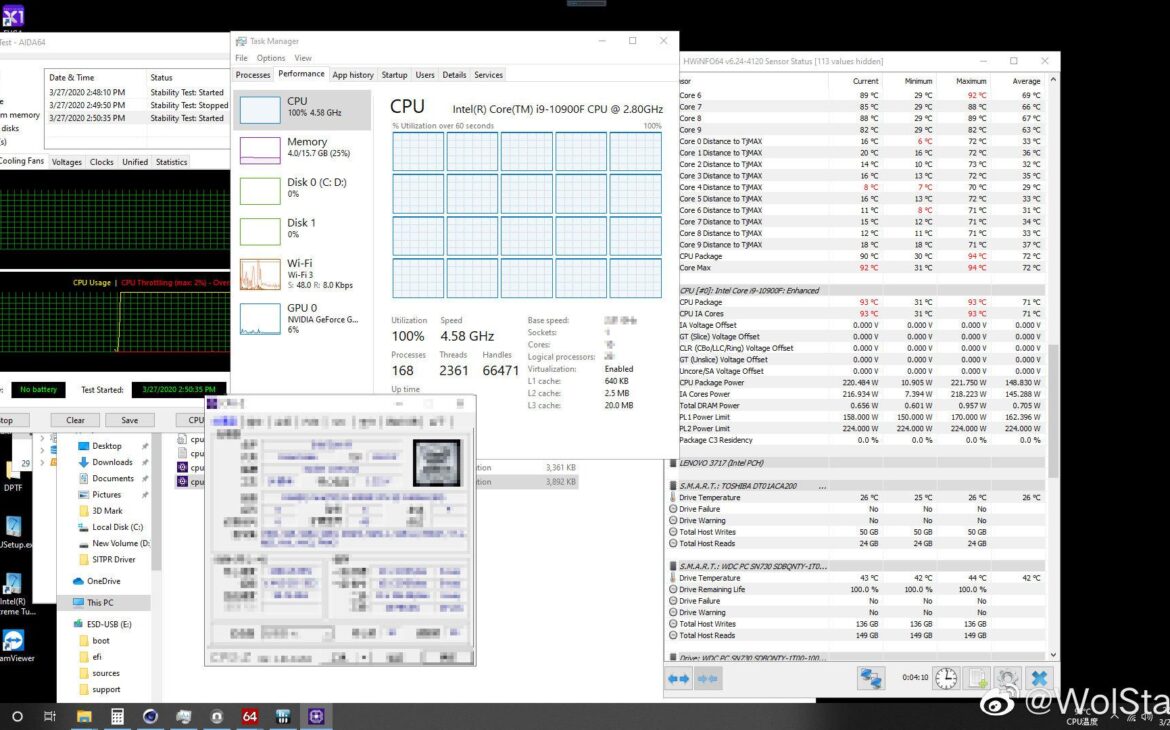Open File Explorer from the taskbar
This screenshot has height=730, width=1170.
tap(84, 716)
